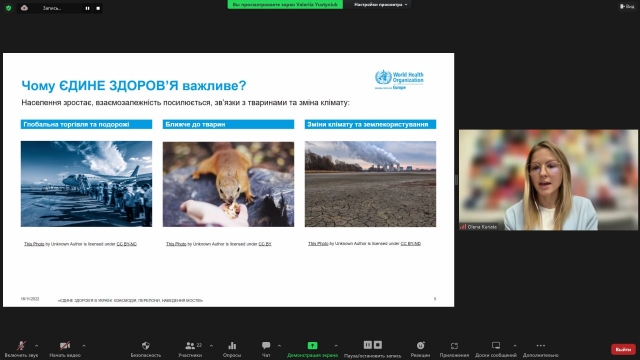Click slide page number in footer
Image resolution: width=640 pixels, height=360 pixels.
[435, 299]
